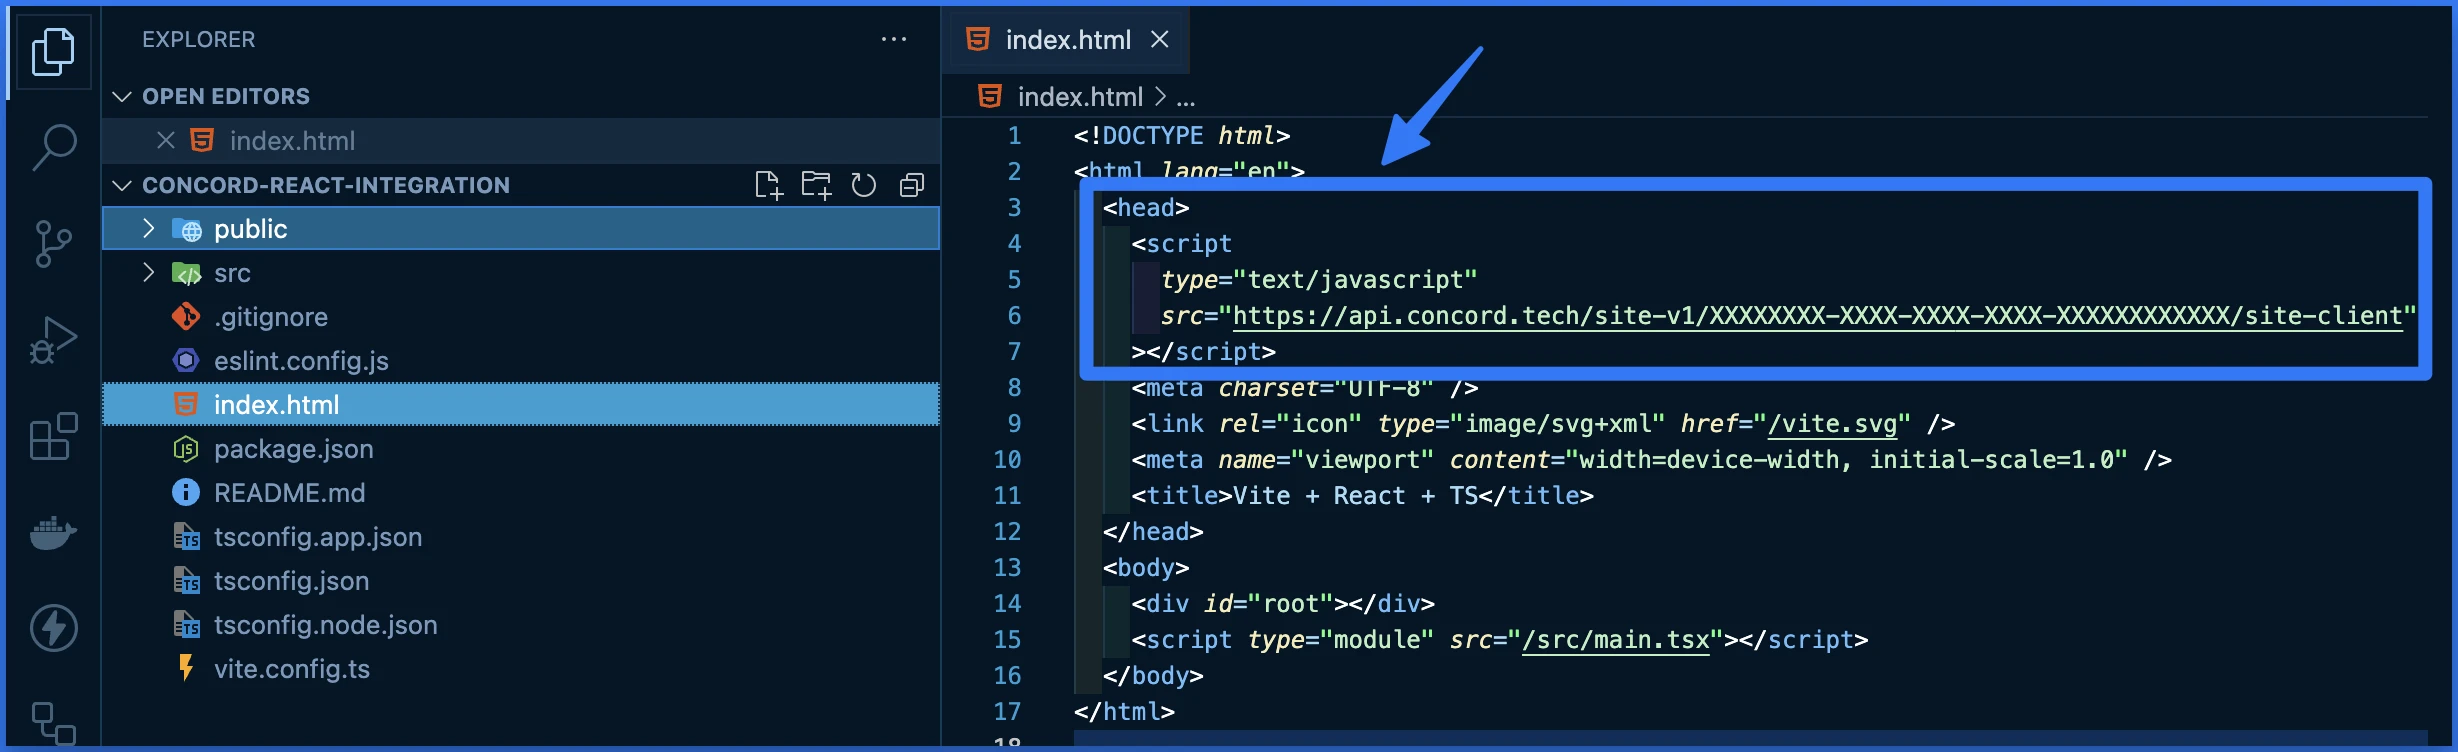This screenshot has width=2458, height=752.
Task: Click the ESLint icon beside eslint.config.js
Action: coord(186,361)
